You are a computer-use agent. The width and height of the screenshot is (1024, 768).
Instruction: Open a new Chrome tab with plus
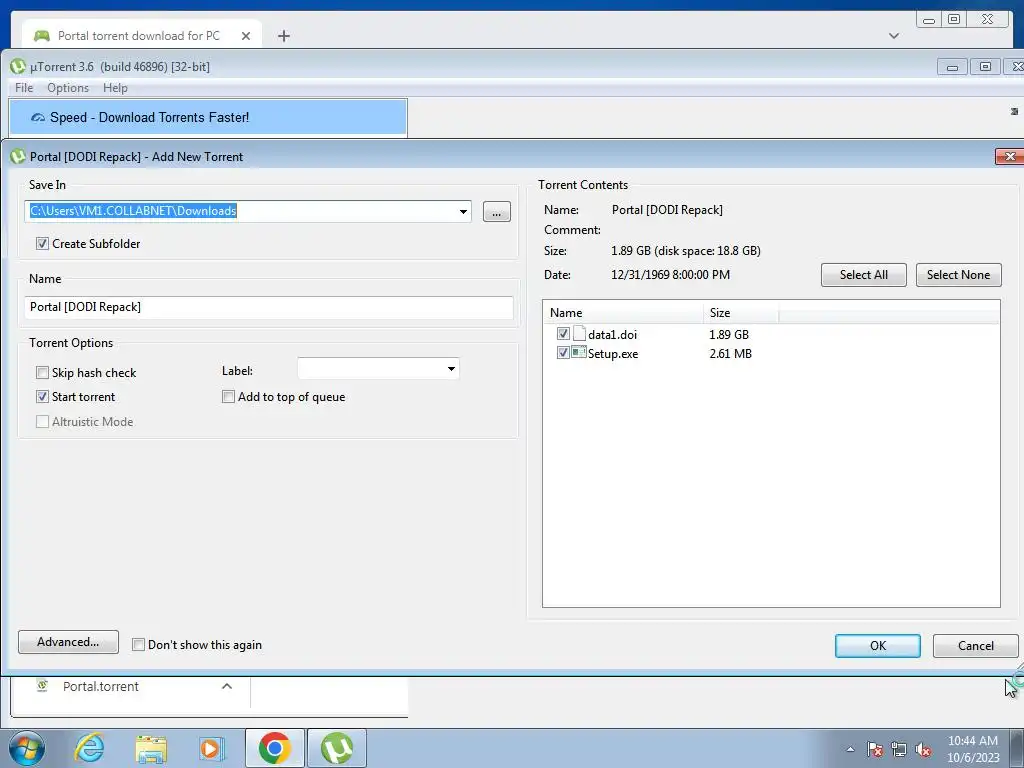click(x=283, y=36)
